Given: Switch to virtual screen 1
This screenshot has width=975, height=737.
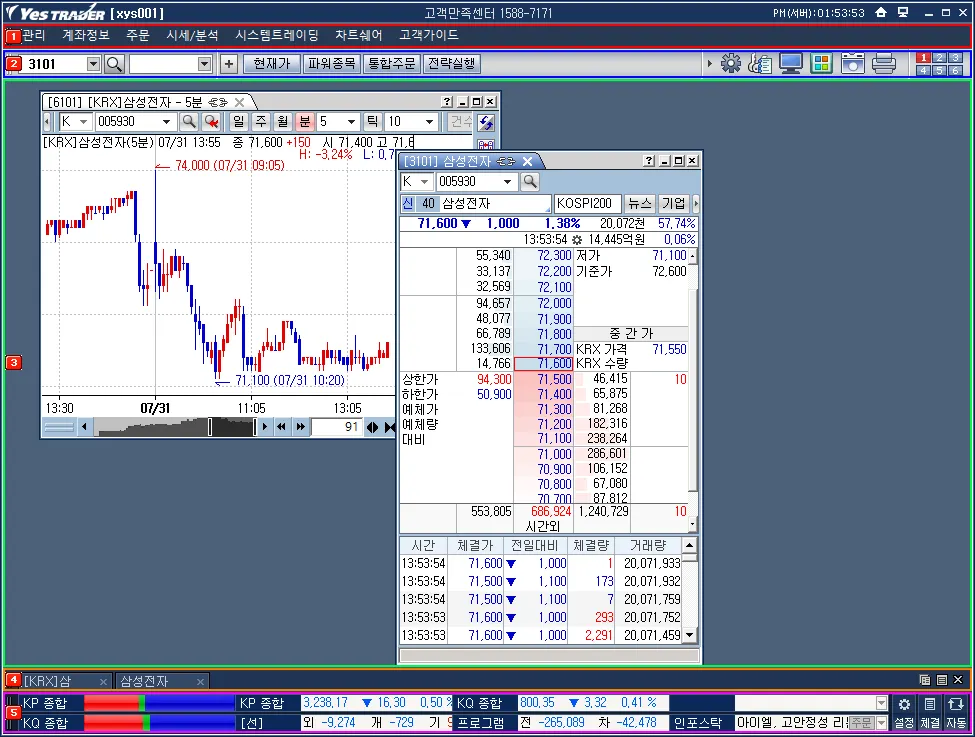Looking at the screenshot, I should 923,58.
